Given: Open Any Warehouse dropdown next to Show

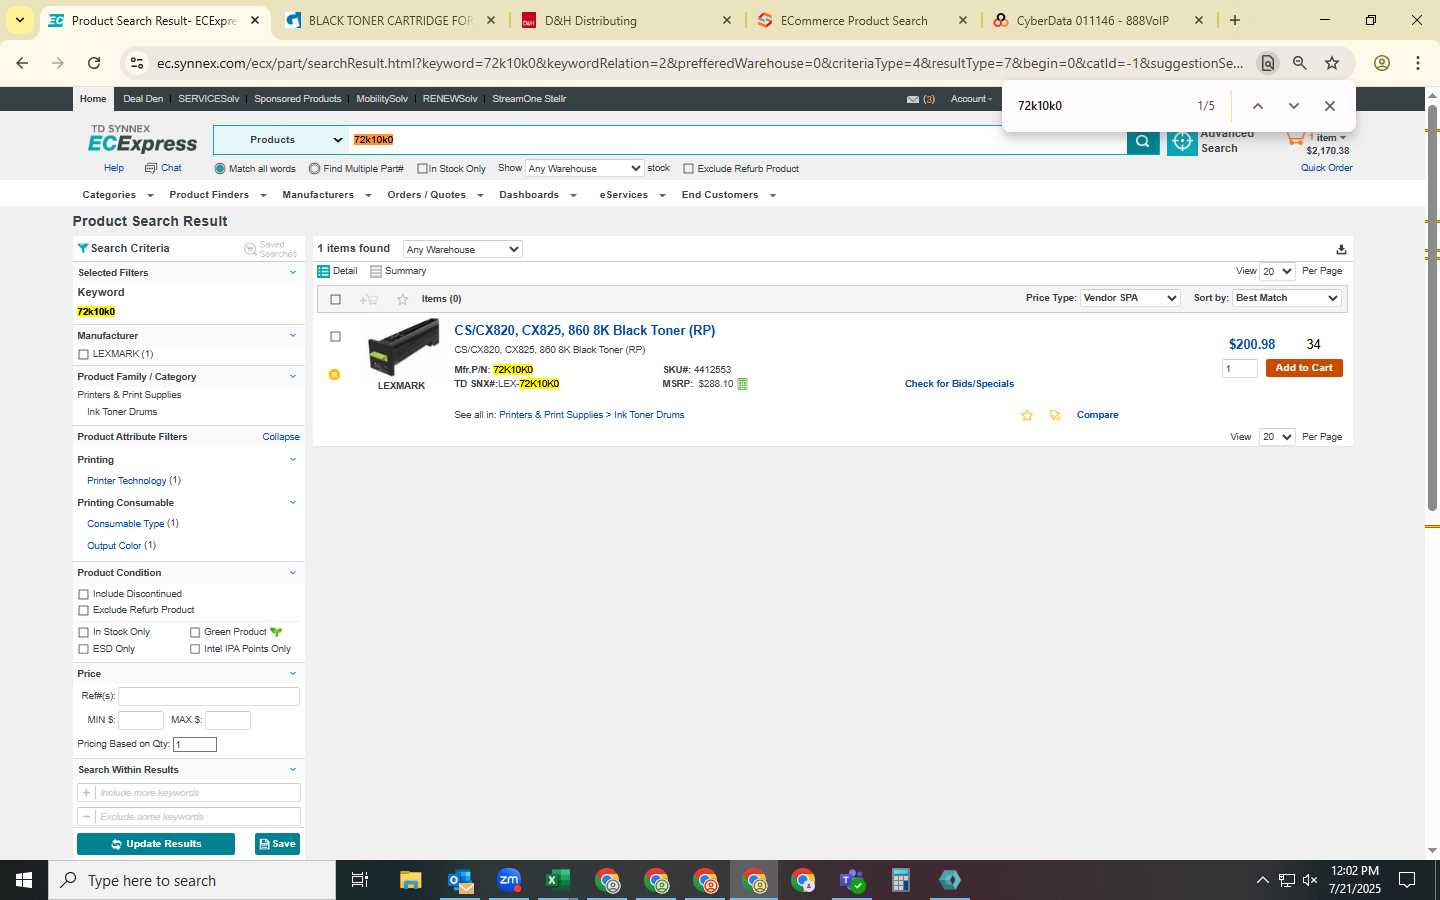Looking at the screenshot, I should coord(584,169).
